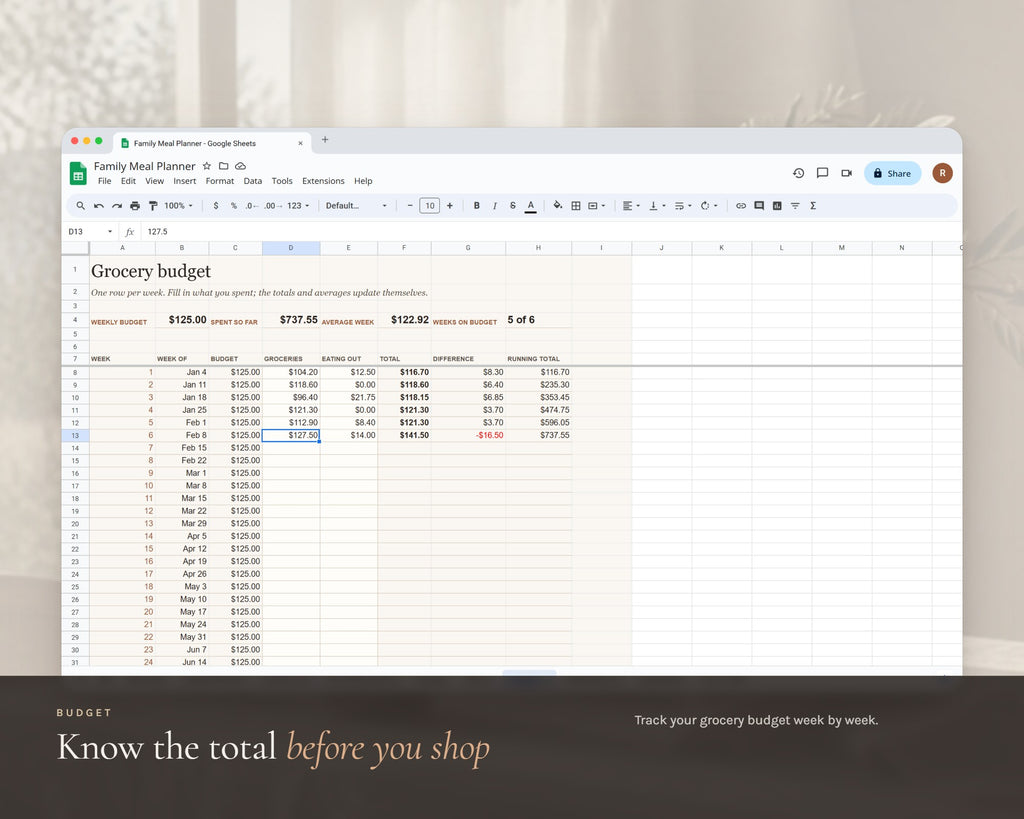This screenshot has width=1024, height=819.
Task: Open the Help menu
Action: click(363, 181)
